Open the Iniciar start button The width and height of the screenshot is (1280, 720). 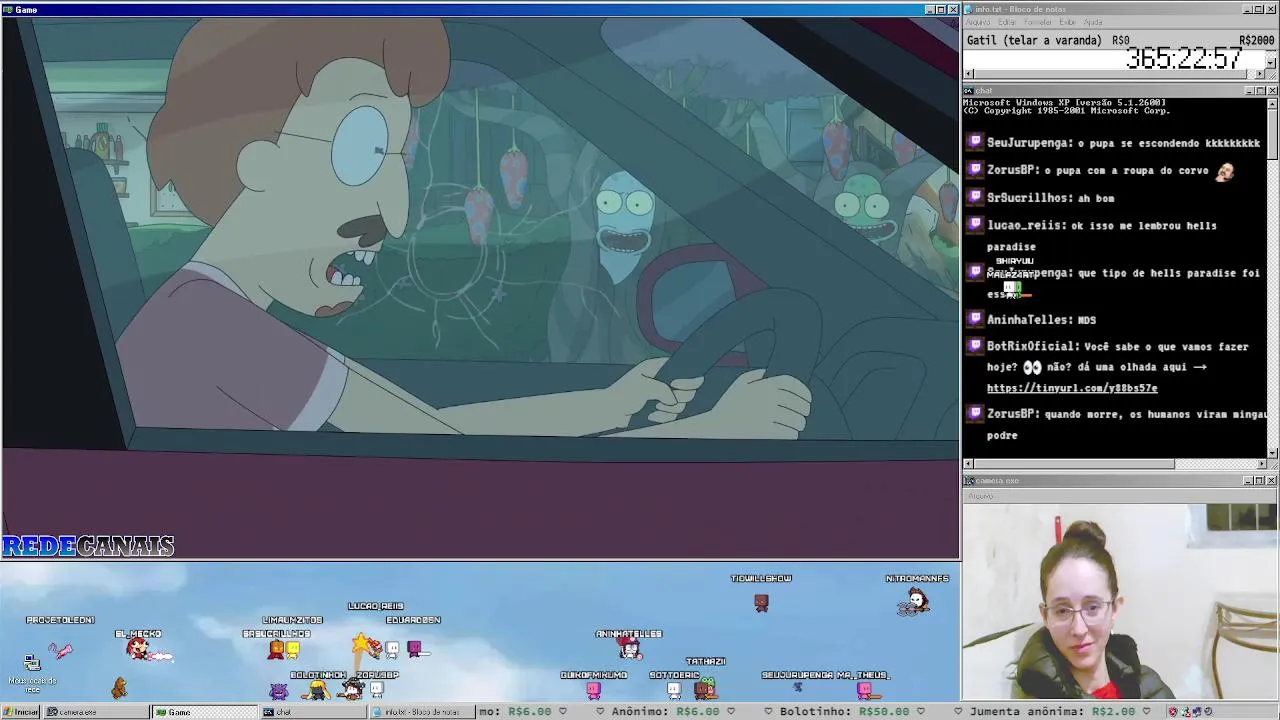coord(20,712)
